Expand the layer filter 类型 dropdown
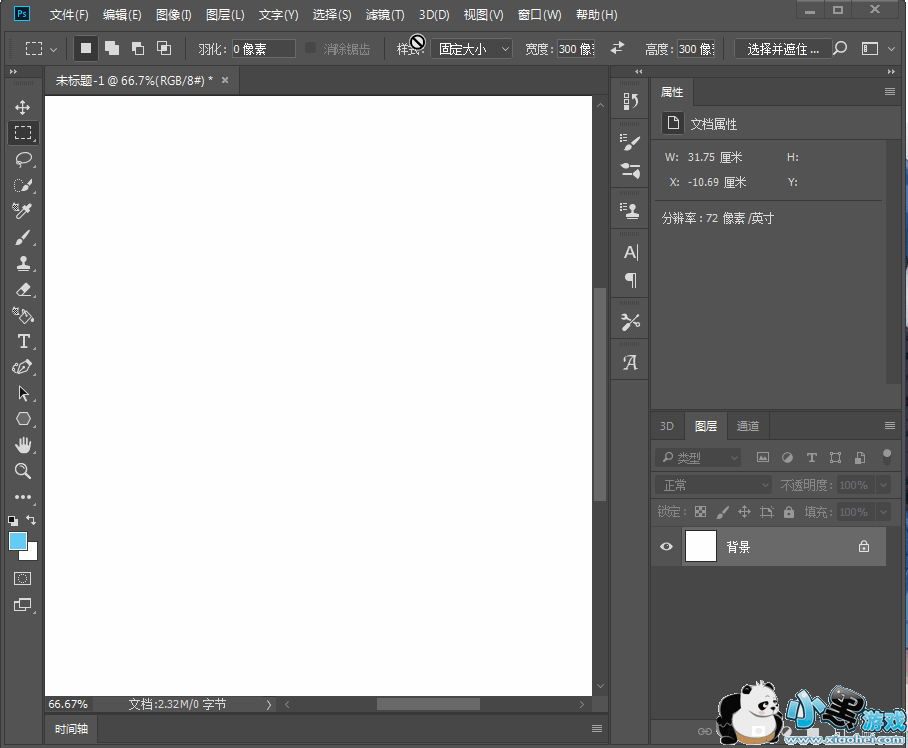This screenshot has width=908, height=748. [699, 457]
